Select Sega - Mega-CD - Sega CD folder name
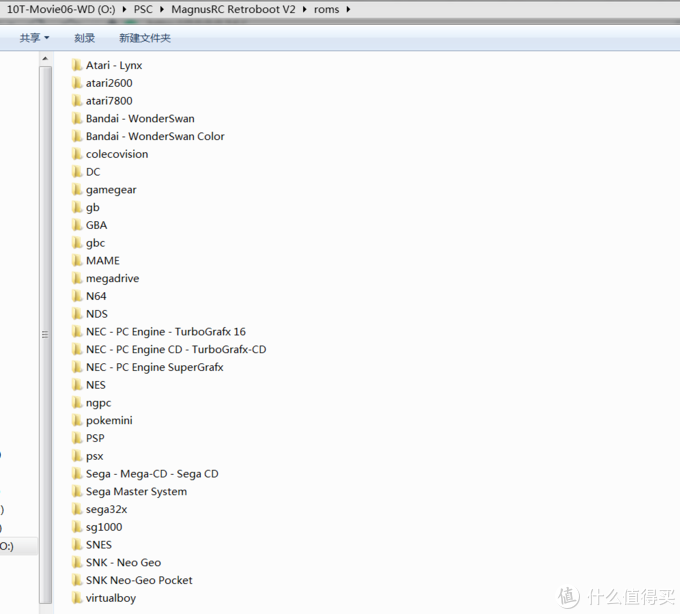 coord(152,474)
